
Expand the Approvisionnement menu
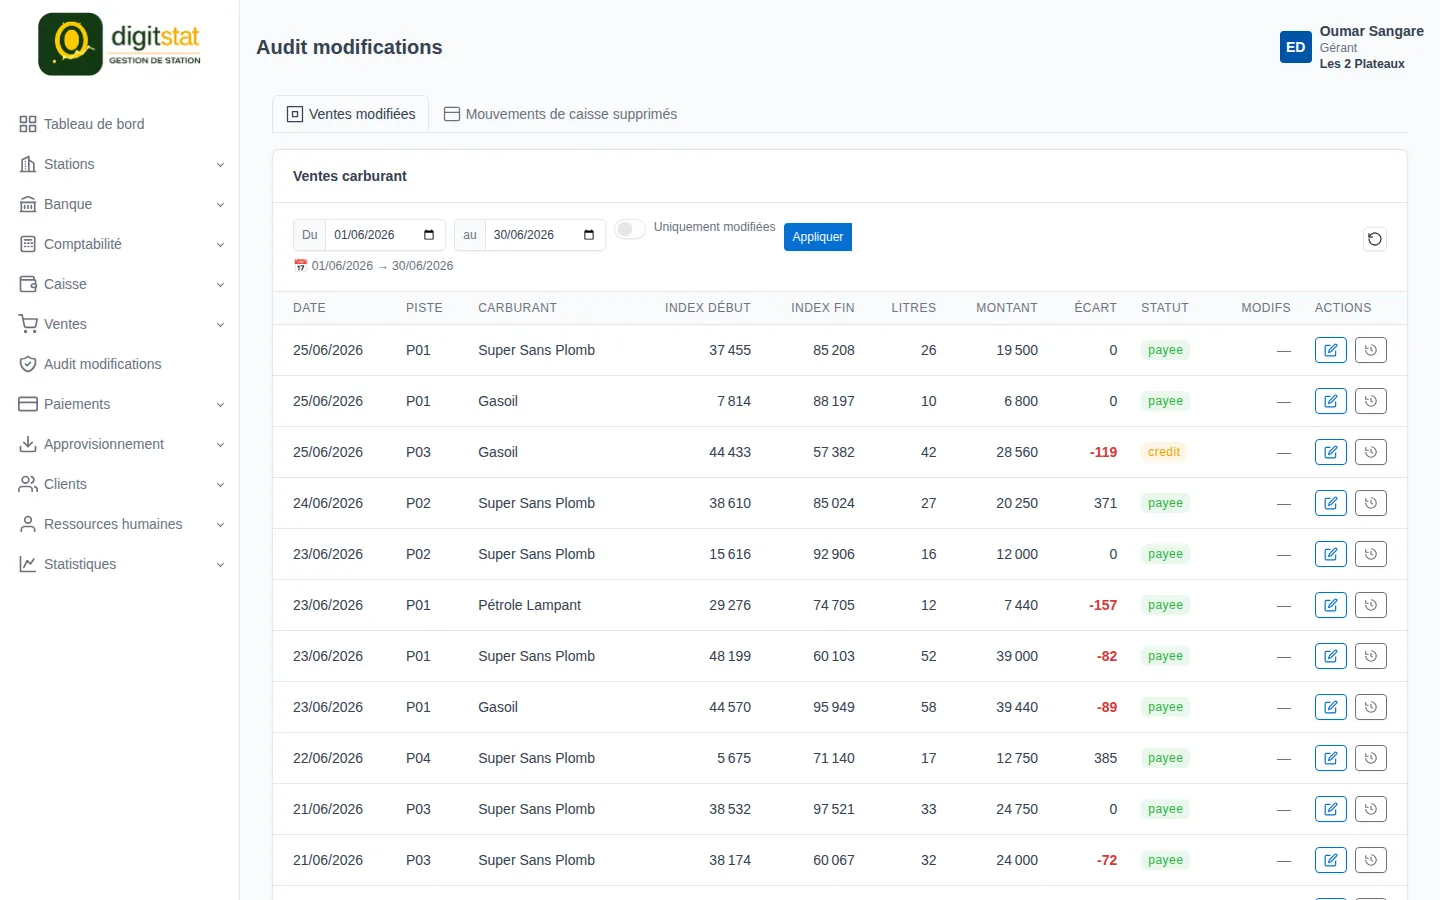point(120,444)
